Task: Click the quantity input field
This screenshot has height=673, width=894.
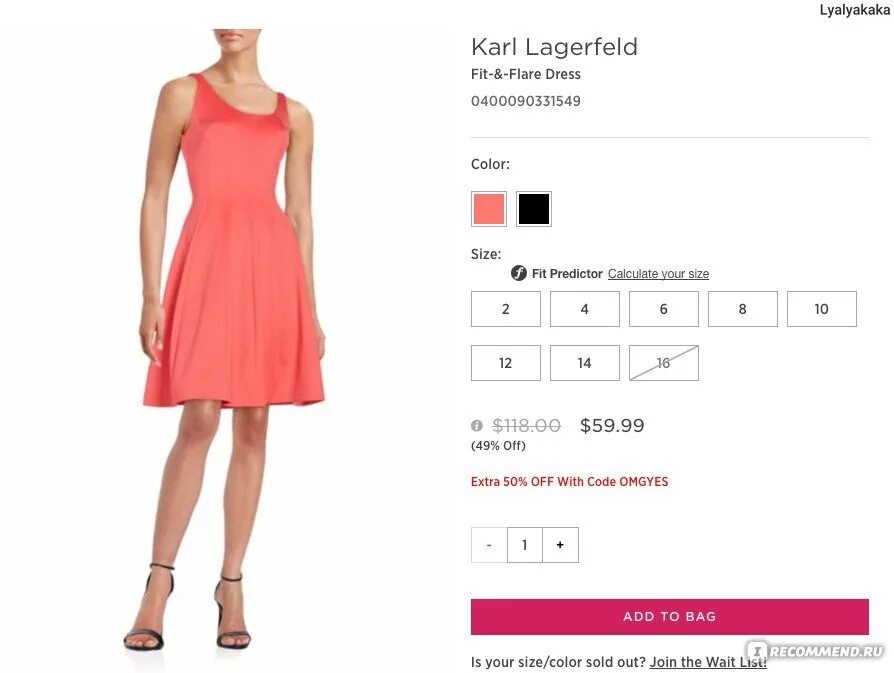Action: point(525,545)
